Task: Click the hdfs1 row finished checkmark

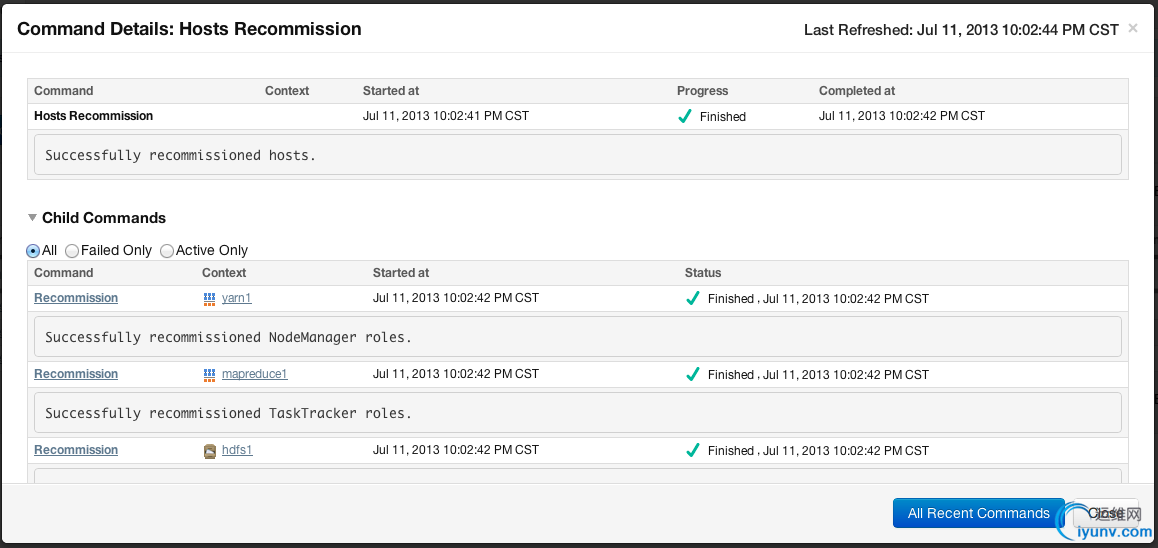Action: click(x=693, y=450)
